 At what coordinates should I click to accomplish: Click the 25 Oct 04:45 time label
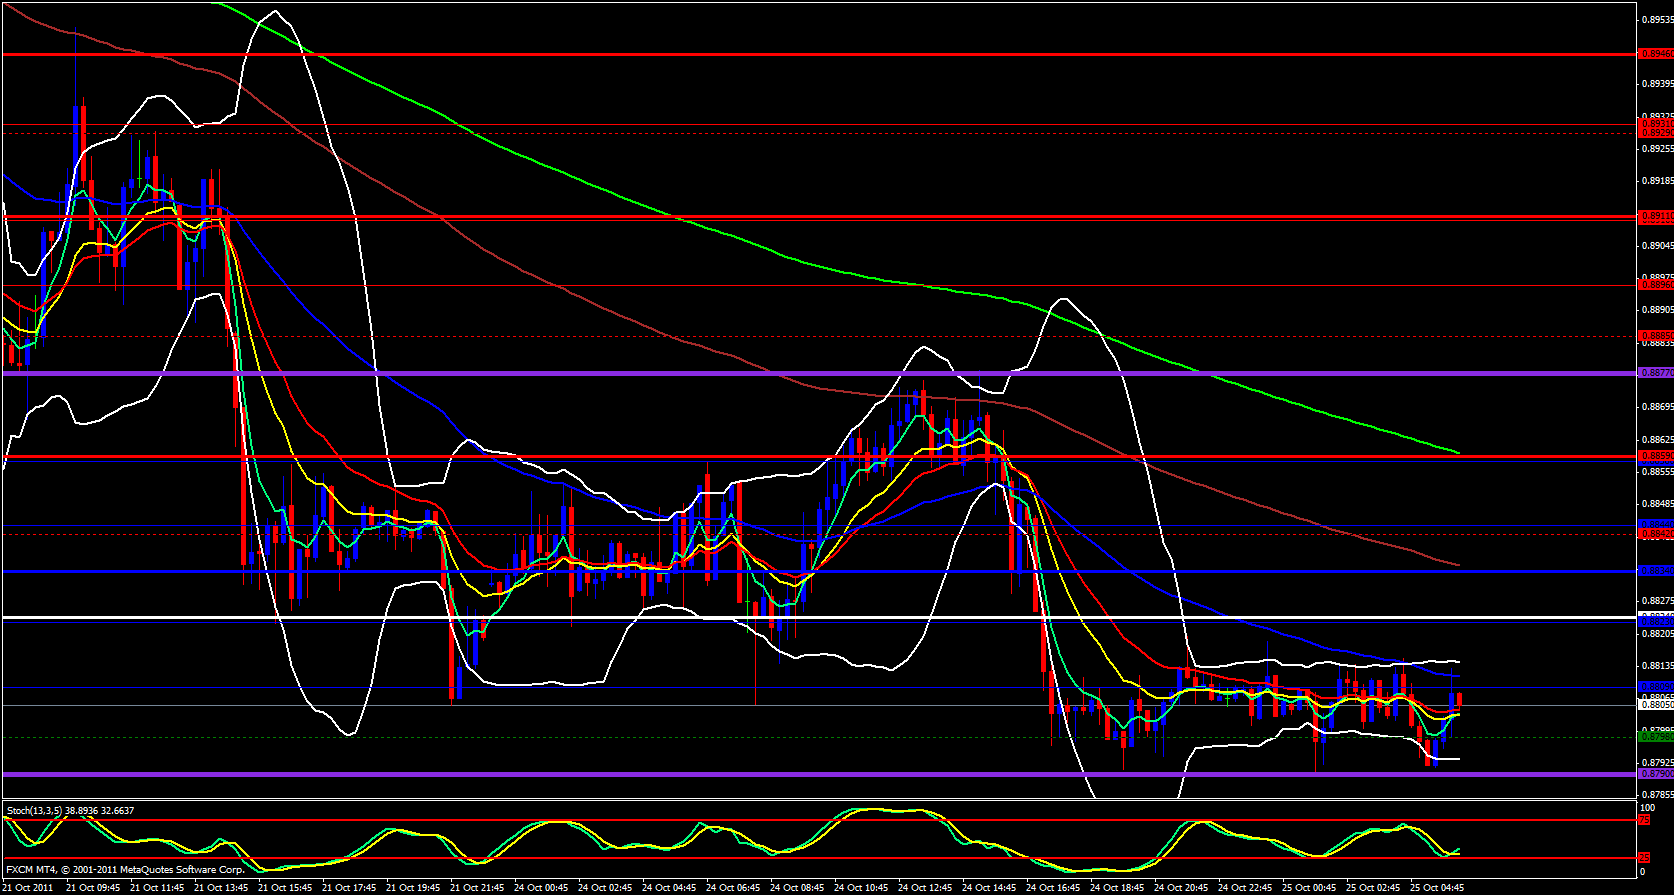pos(1437,887)
